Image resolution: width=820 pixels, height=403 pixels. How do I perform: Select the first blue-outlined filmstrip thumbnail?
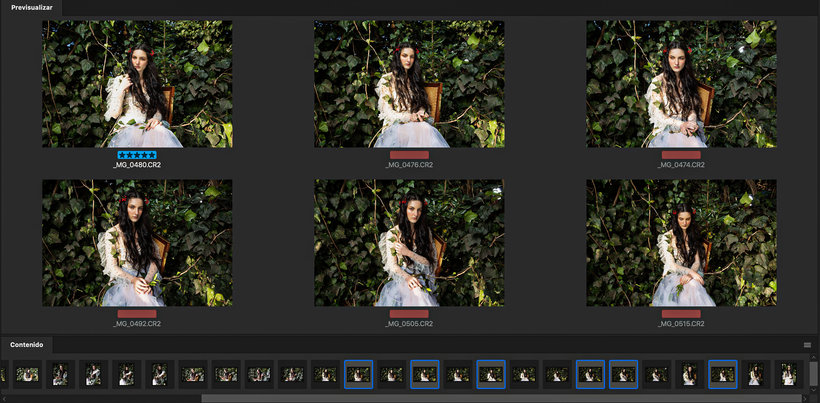[x=358, y=374]
